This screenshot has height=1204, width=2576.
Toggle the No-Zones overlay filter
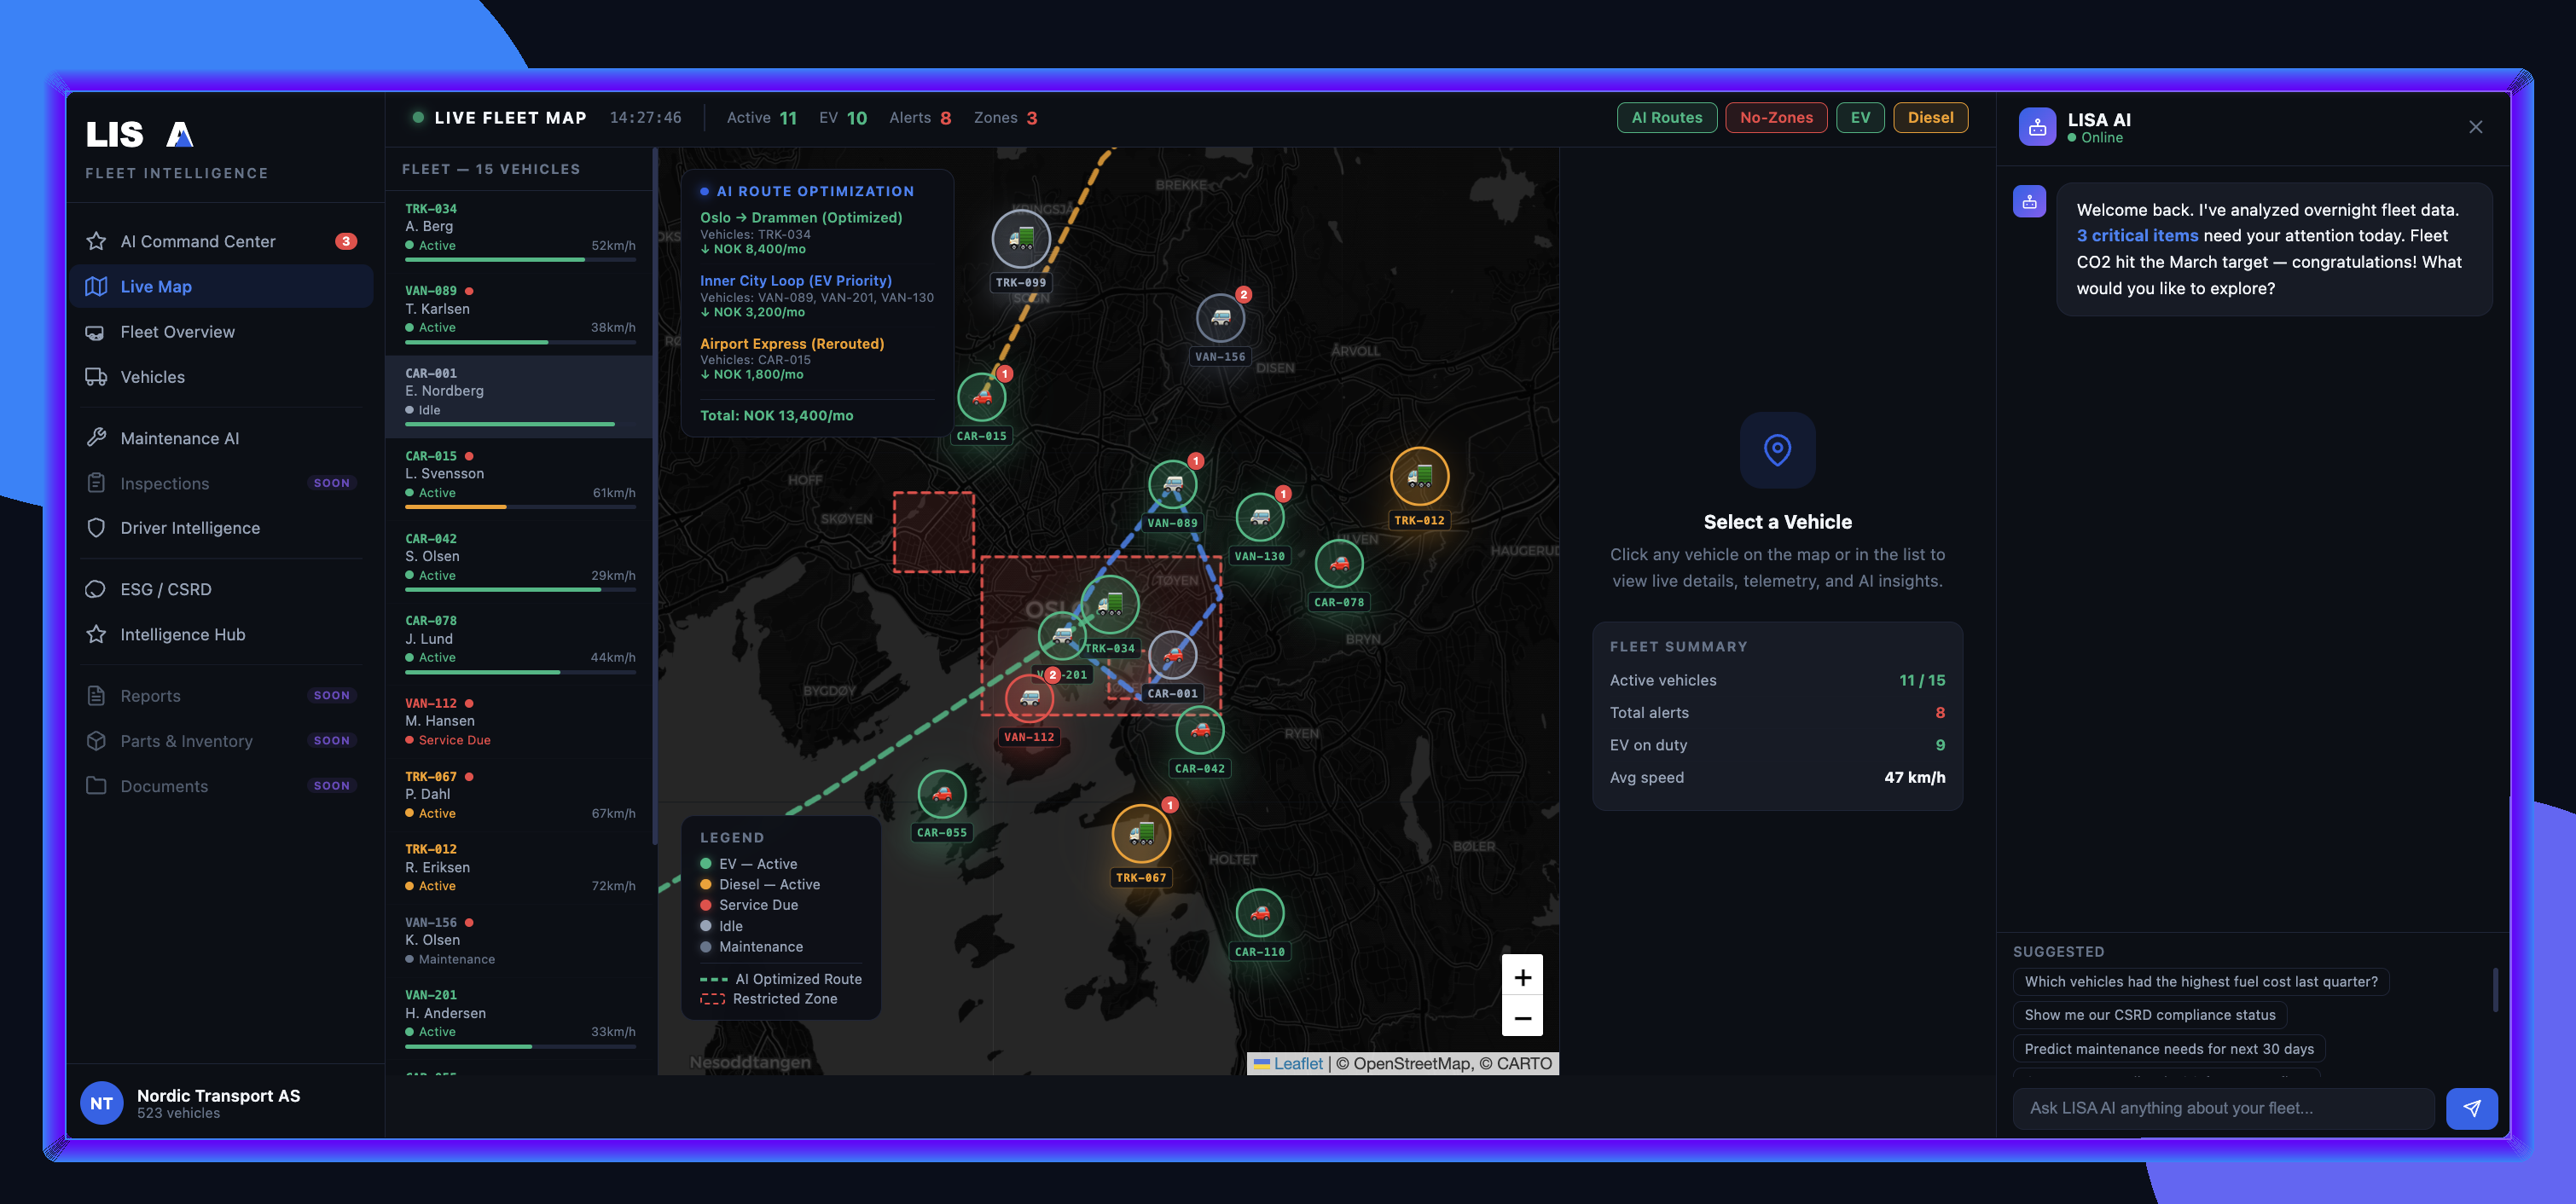point(1775,118)
